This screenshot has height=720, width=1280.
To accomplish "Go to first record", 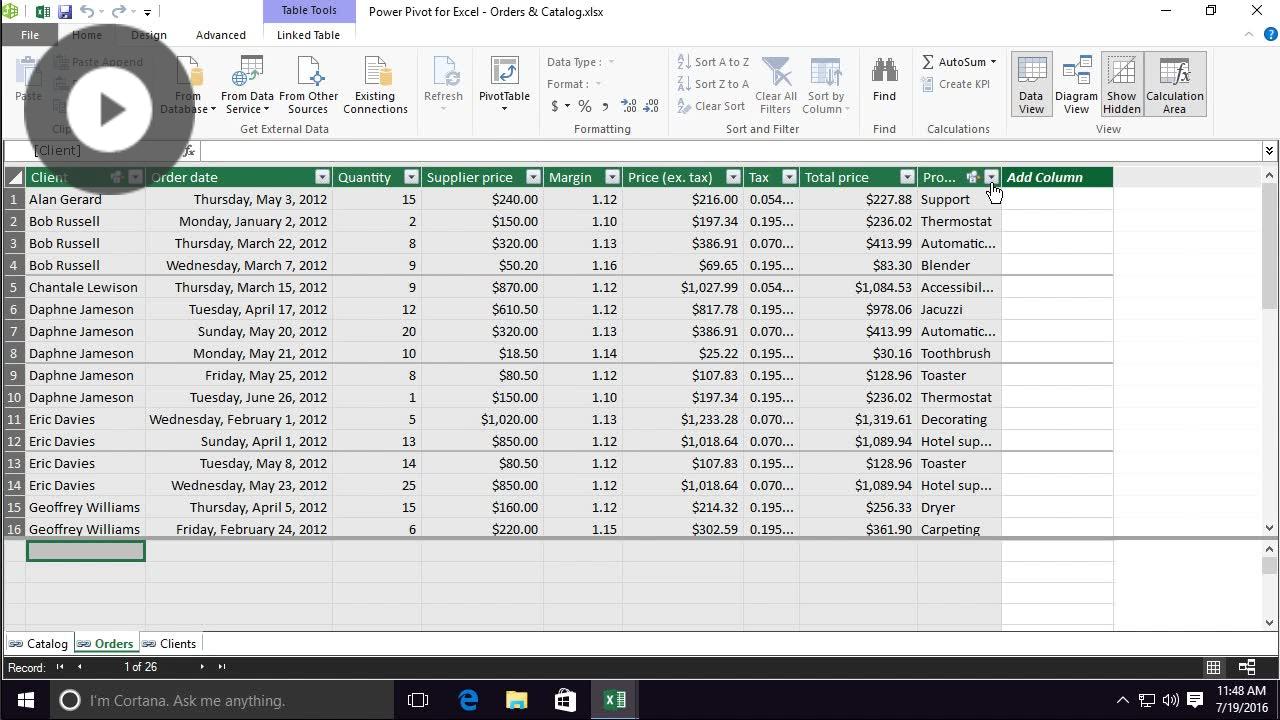I will pyautogui.click(x=59, y=667).
